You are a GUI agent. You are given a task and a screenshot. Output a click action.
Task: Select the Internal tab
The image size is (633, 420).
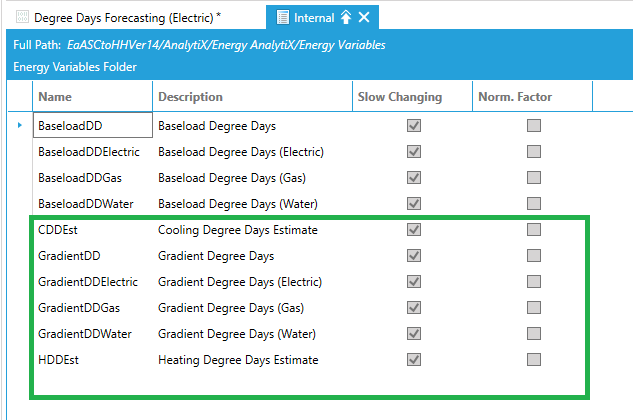313,17
